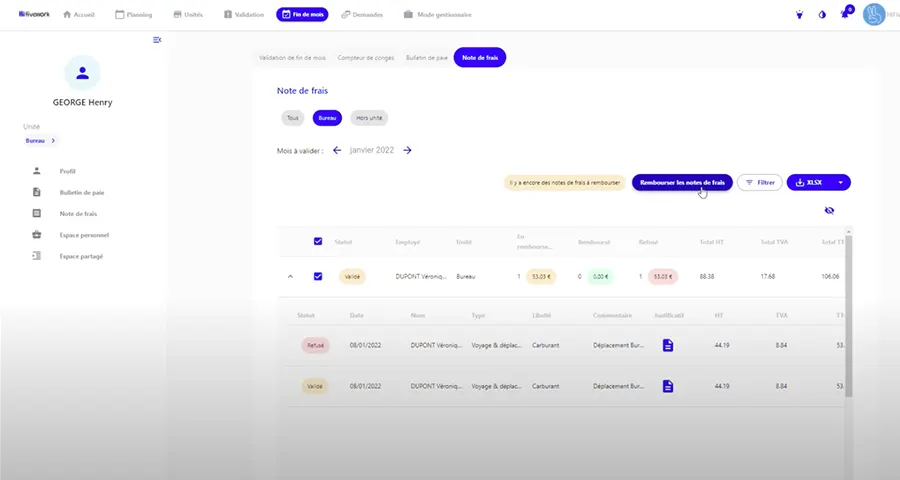The height and width of the screenshot is (480, 900).
Task: Go to previous month arrow
Action: tap(337, 150)
